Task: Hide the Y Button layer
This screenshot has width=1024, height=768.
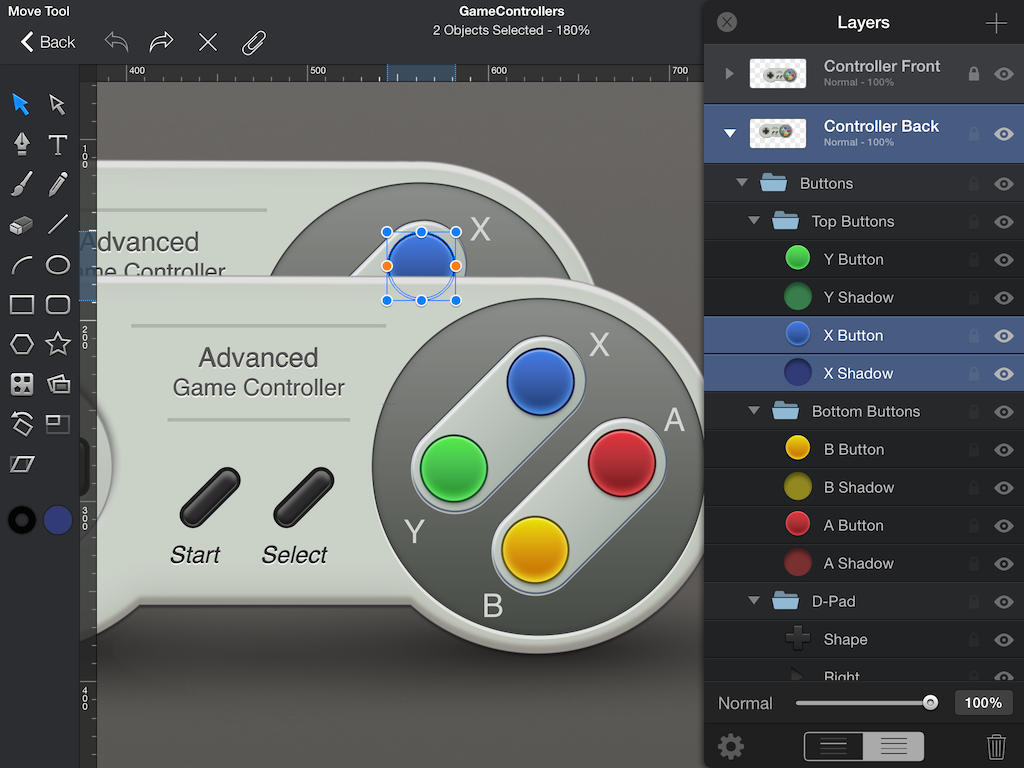Action: 1003,258
